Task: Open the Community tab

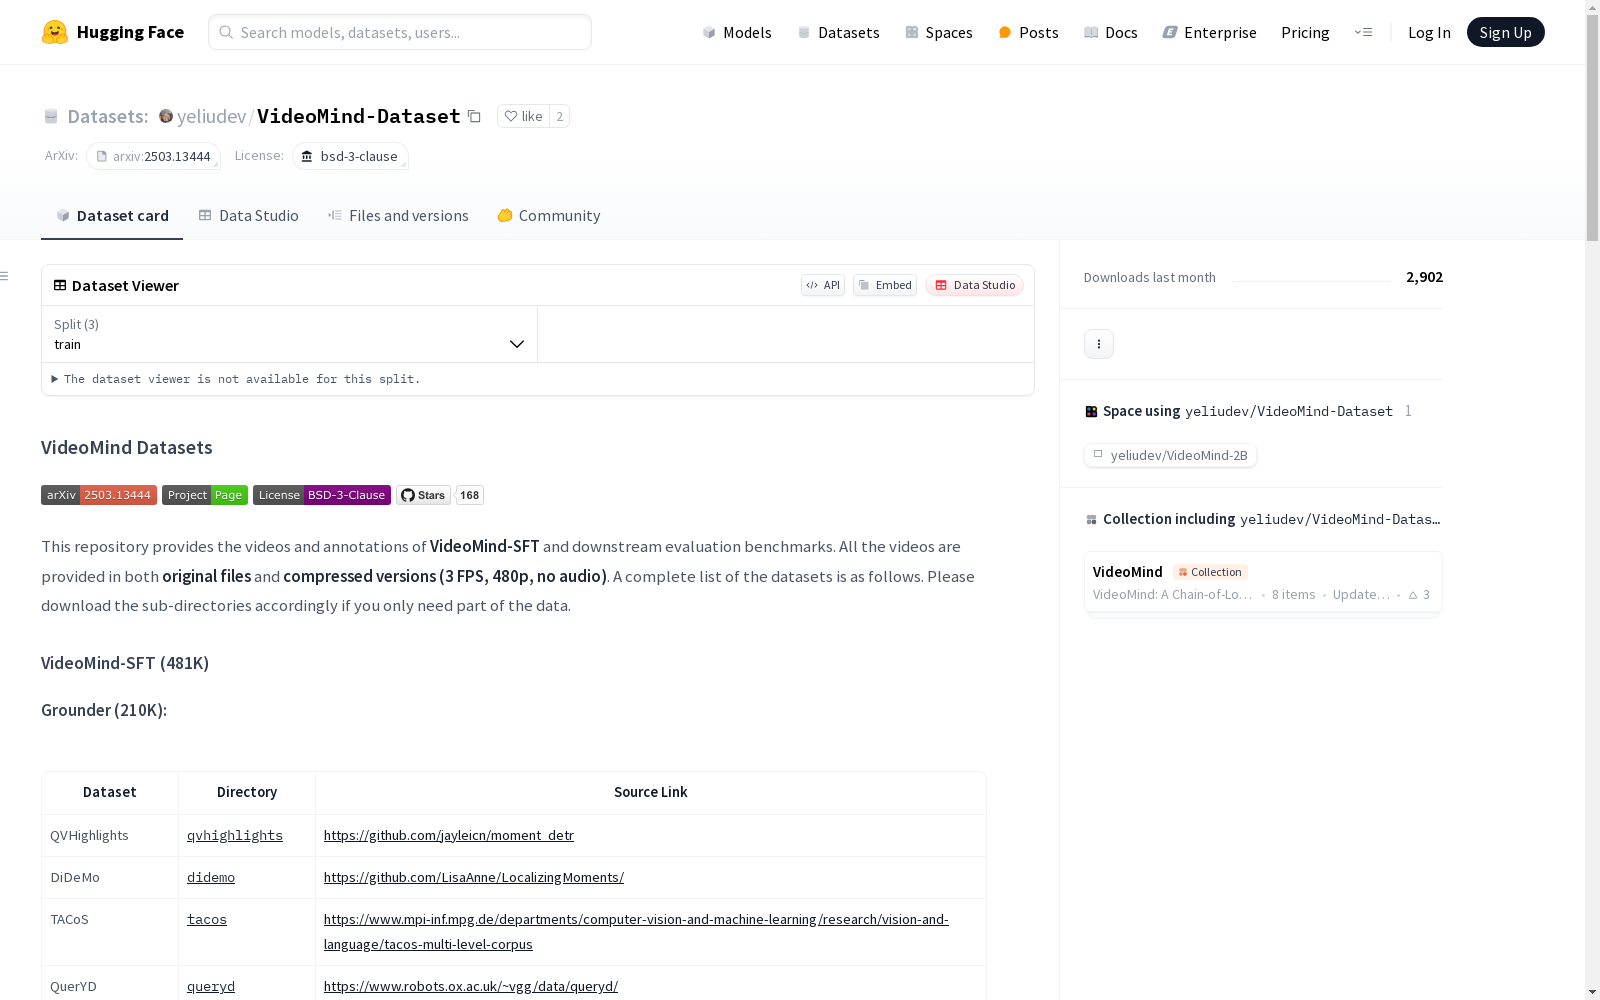Action: click(x=549, y=216)
